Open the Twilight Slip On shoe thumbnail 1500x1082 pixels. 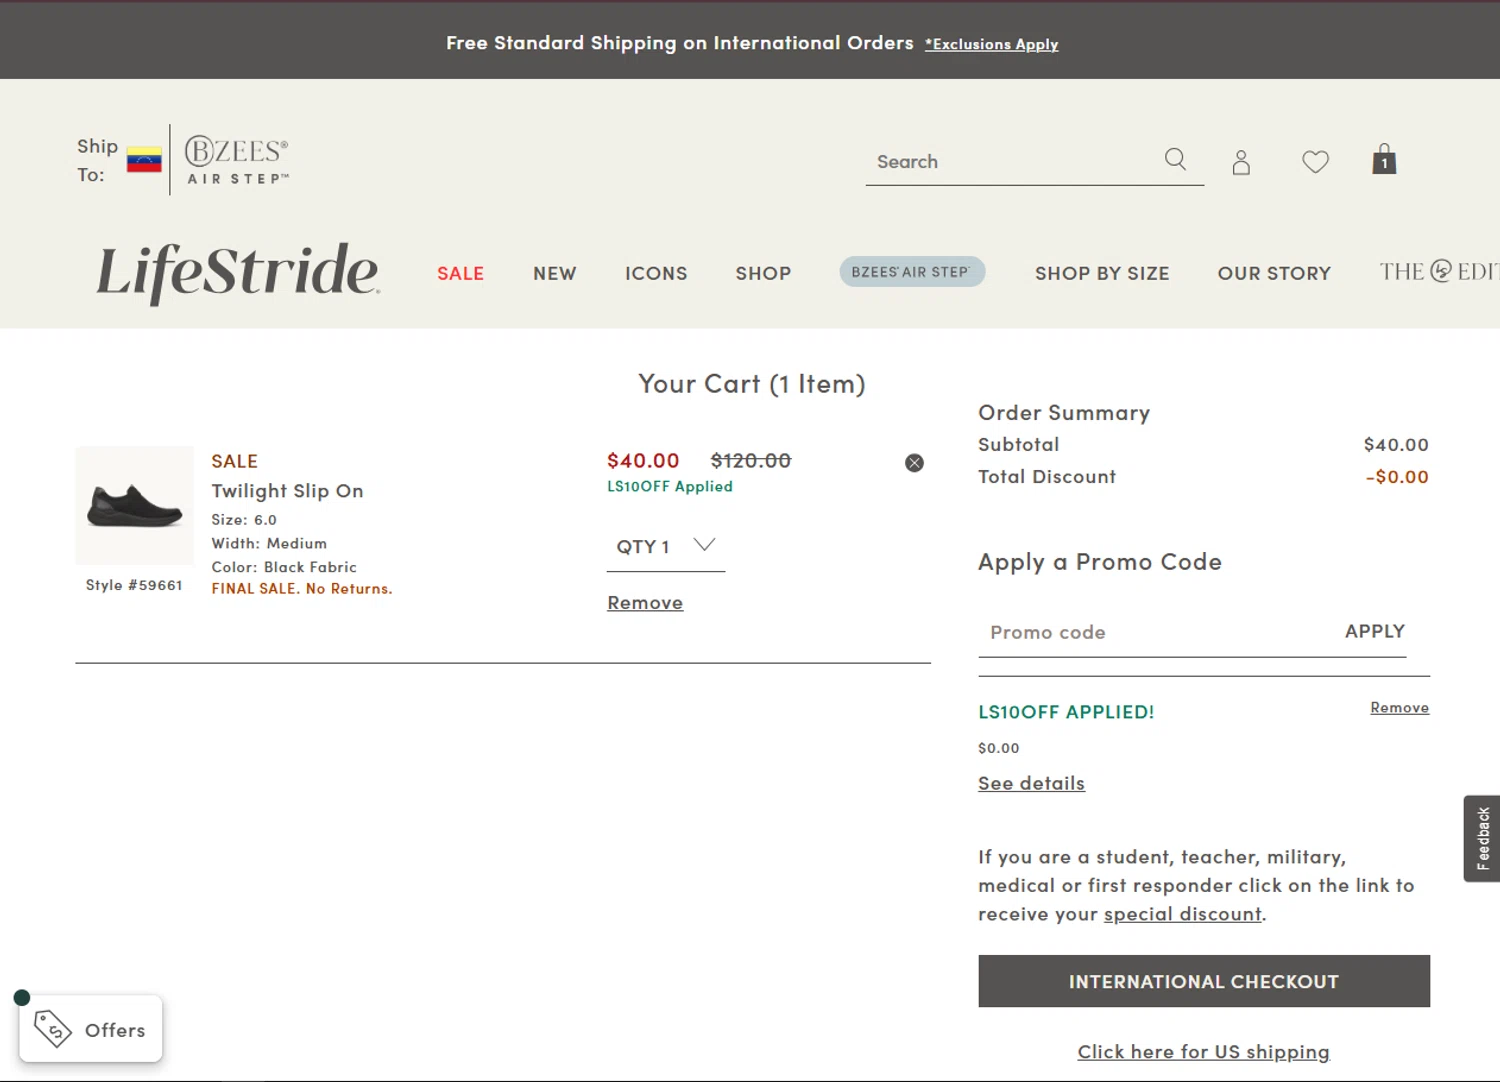point(135,505)
